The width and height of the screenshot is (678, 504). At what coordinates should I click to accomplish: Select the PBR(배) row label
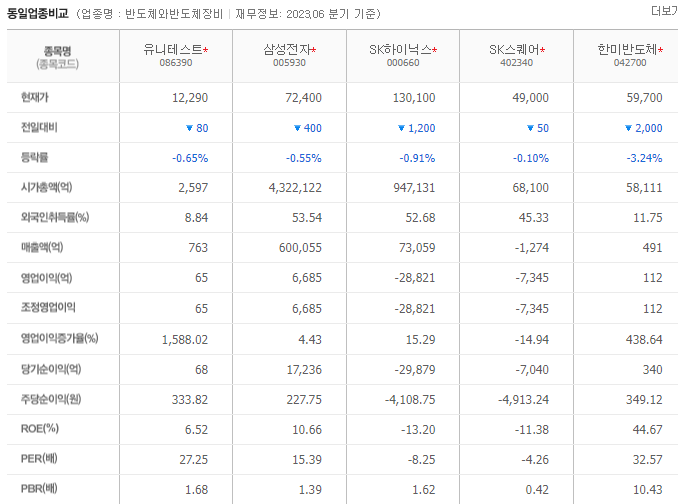pyautogui.click(x=39, y=488)
